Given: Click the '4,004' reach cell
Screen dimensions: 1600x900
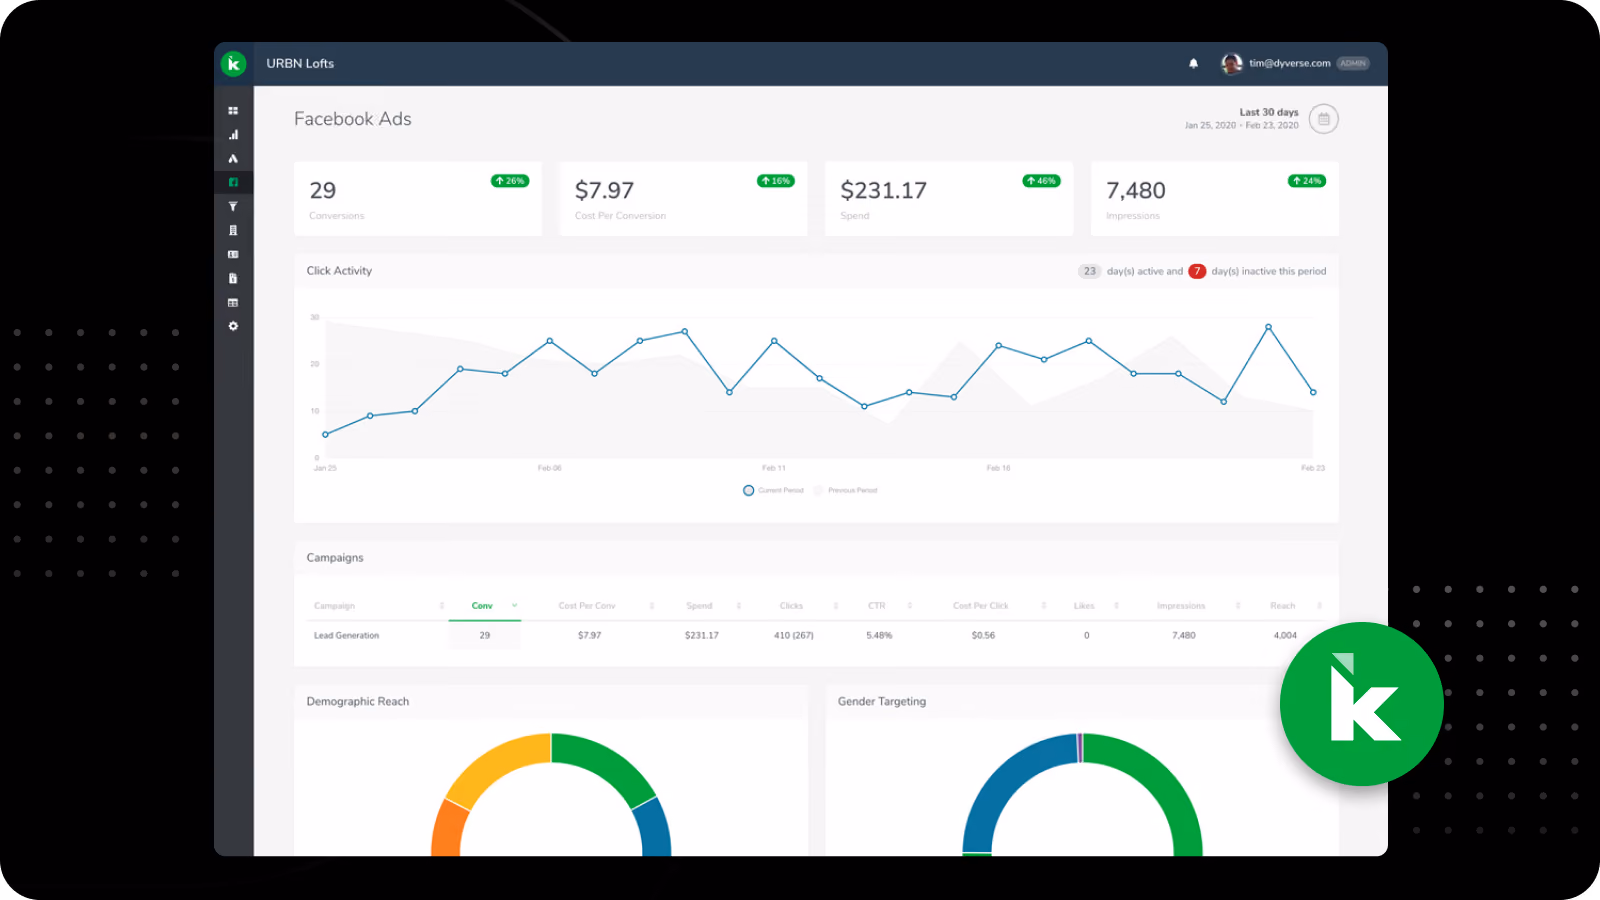Looking at the screenshot, I should (x=1285, y=635).
